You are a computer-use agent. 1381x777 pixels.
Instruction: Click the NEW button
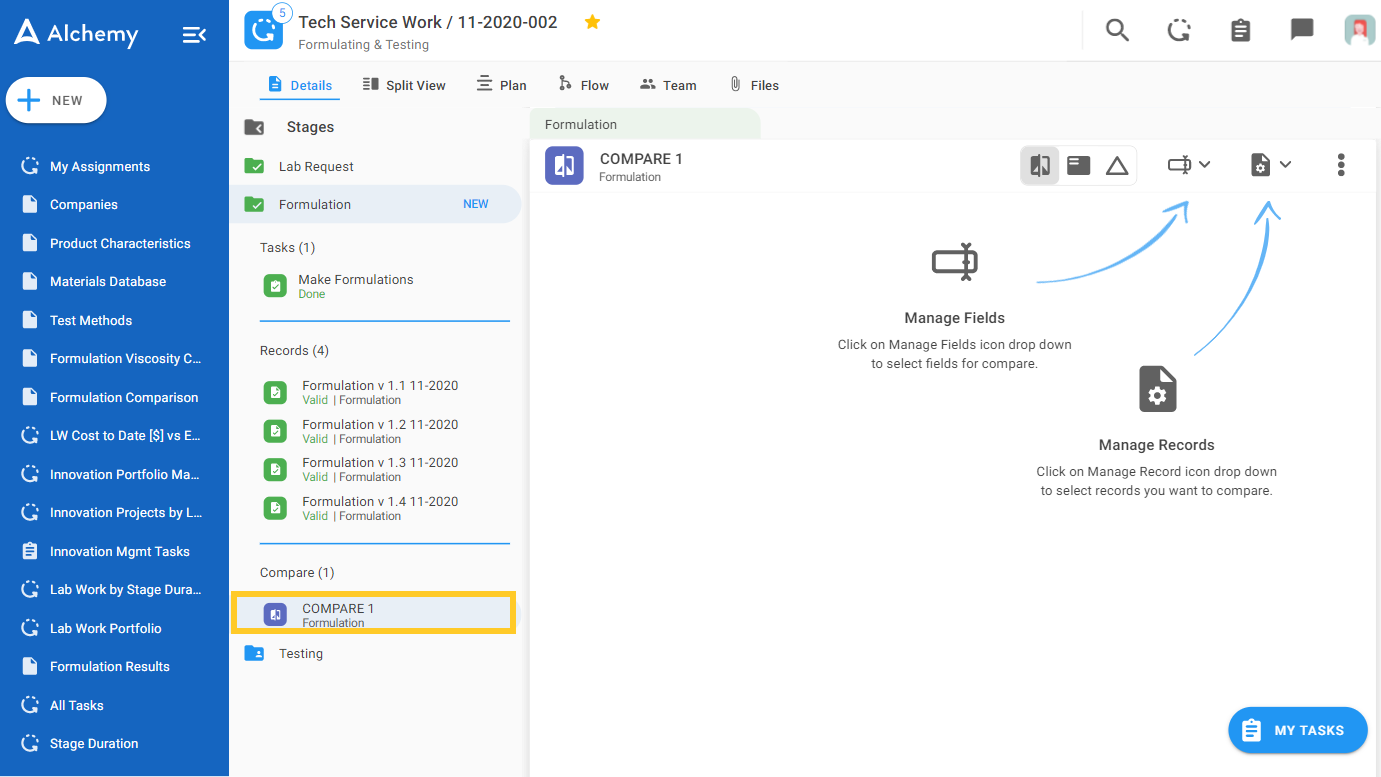[56, 100]
